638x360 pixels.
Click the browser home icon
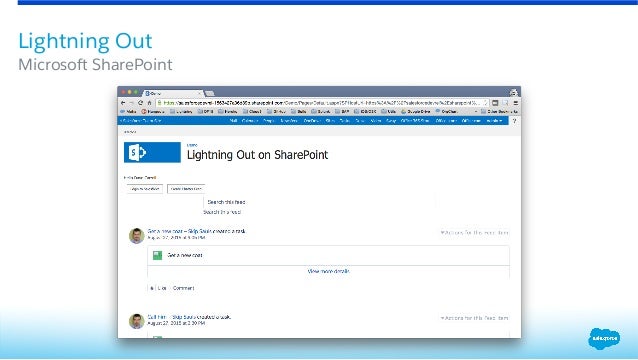[149, 103]
